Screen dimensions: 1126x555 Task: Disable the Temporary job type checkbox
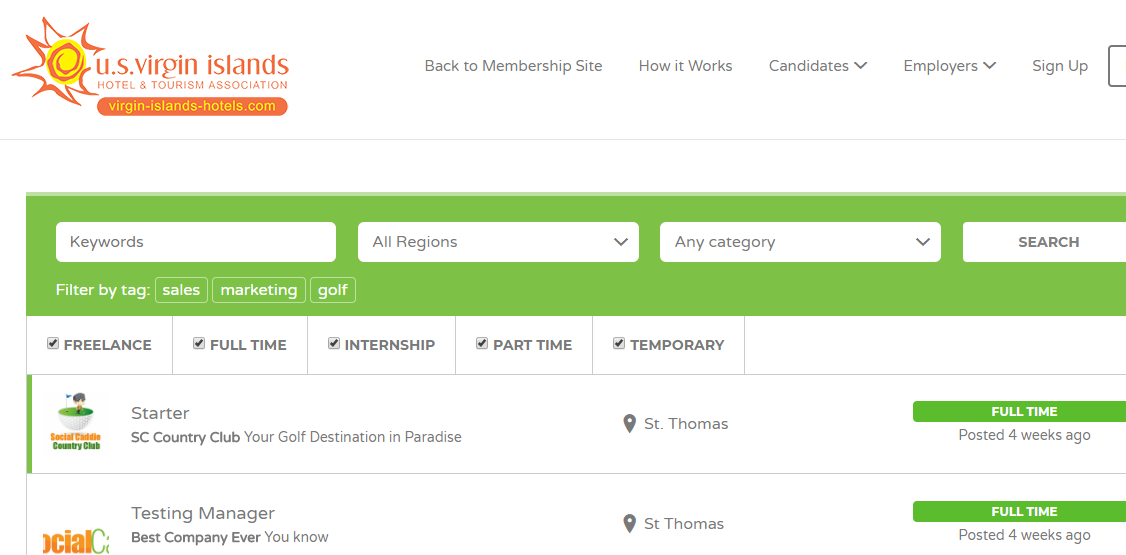tap(619, 344)
